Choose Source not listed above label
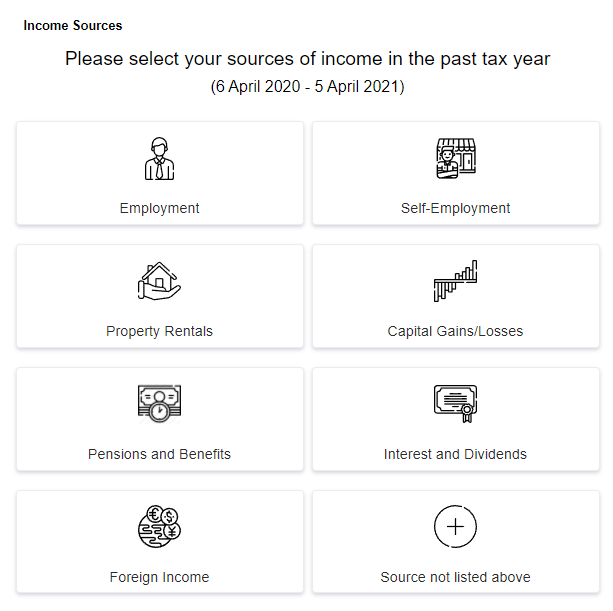 (x=455, y=577)
